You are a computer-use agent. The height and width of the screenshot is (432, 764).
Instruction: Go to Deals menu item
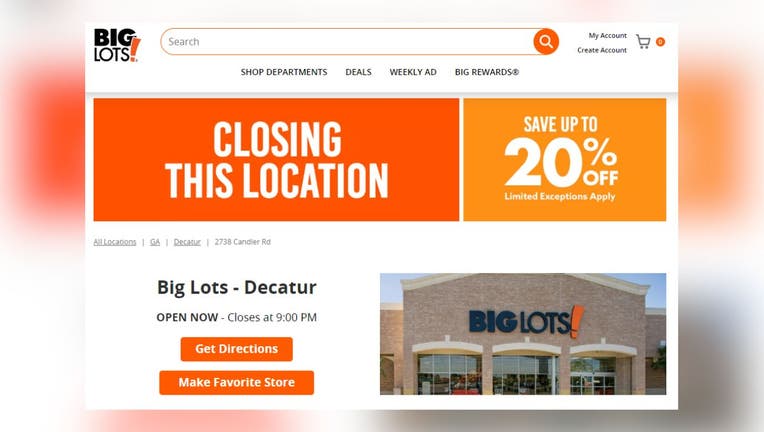tap(358, 72)
